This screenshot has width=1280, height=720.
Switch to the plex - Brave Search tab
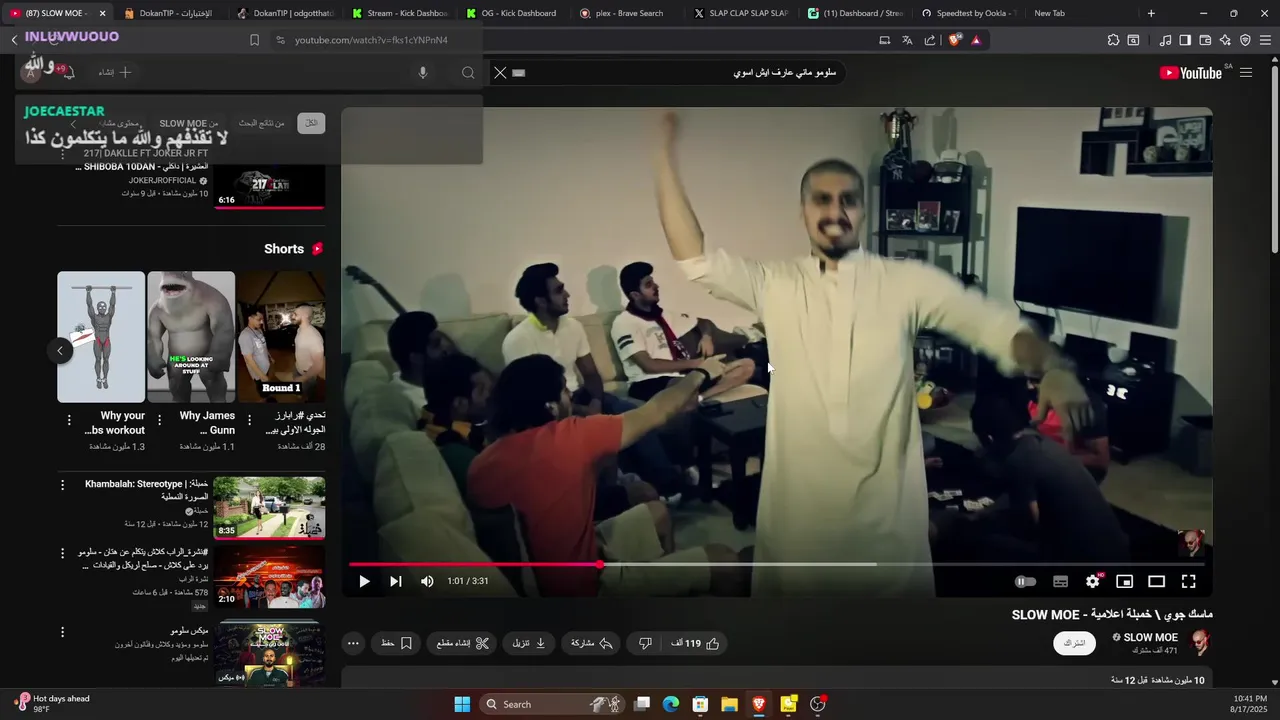tap(627, 13)
